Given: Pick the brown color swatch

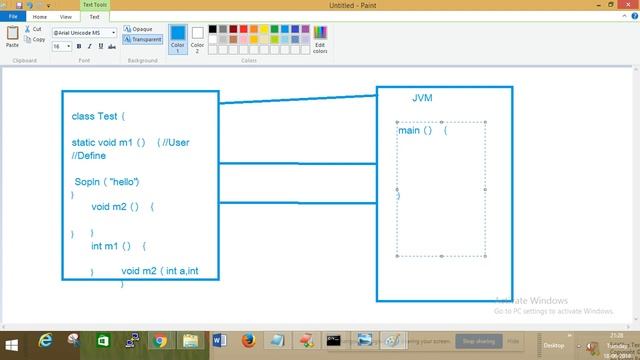Looking at the screenshot, I should click(x=233, y=40).
